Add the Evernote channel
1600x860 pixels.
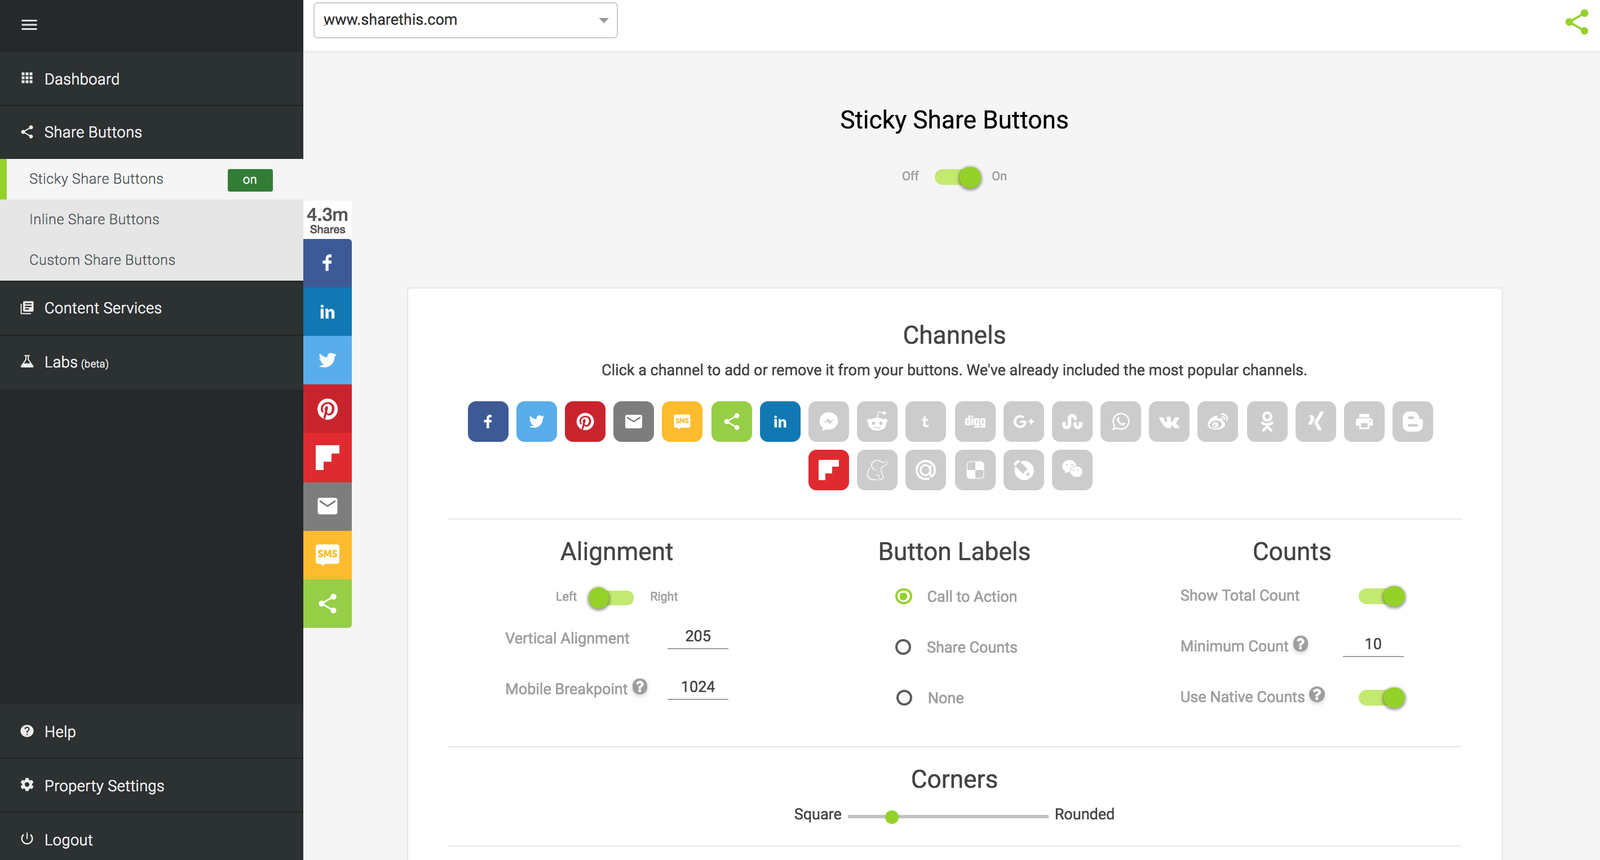tap(877, 470)
